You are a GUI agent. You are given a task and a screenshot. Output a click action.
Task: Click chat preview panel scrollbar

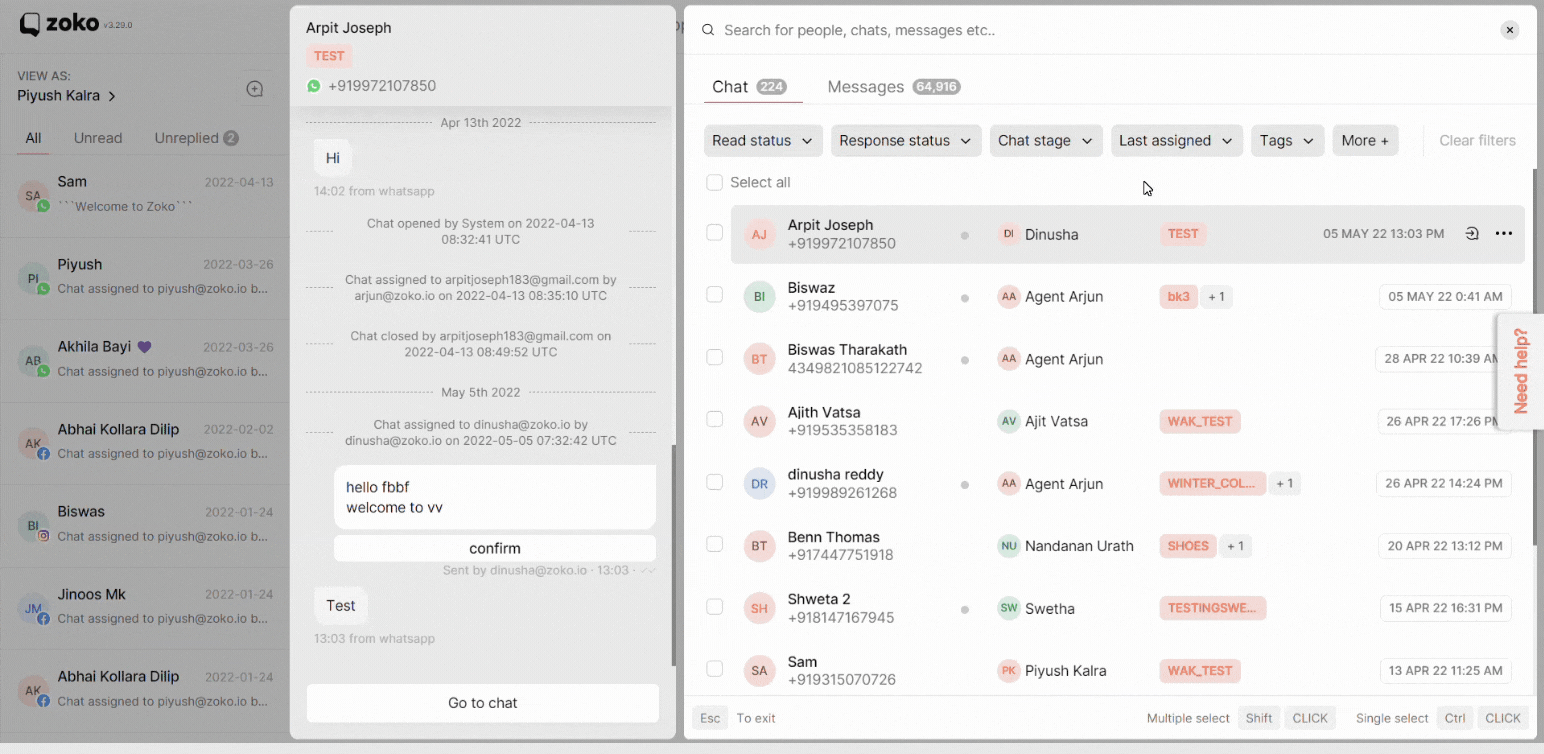coord(672,555)
